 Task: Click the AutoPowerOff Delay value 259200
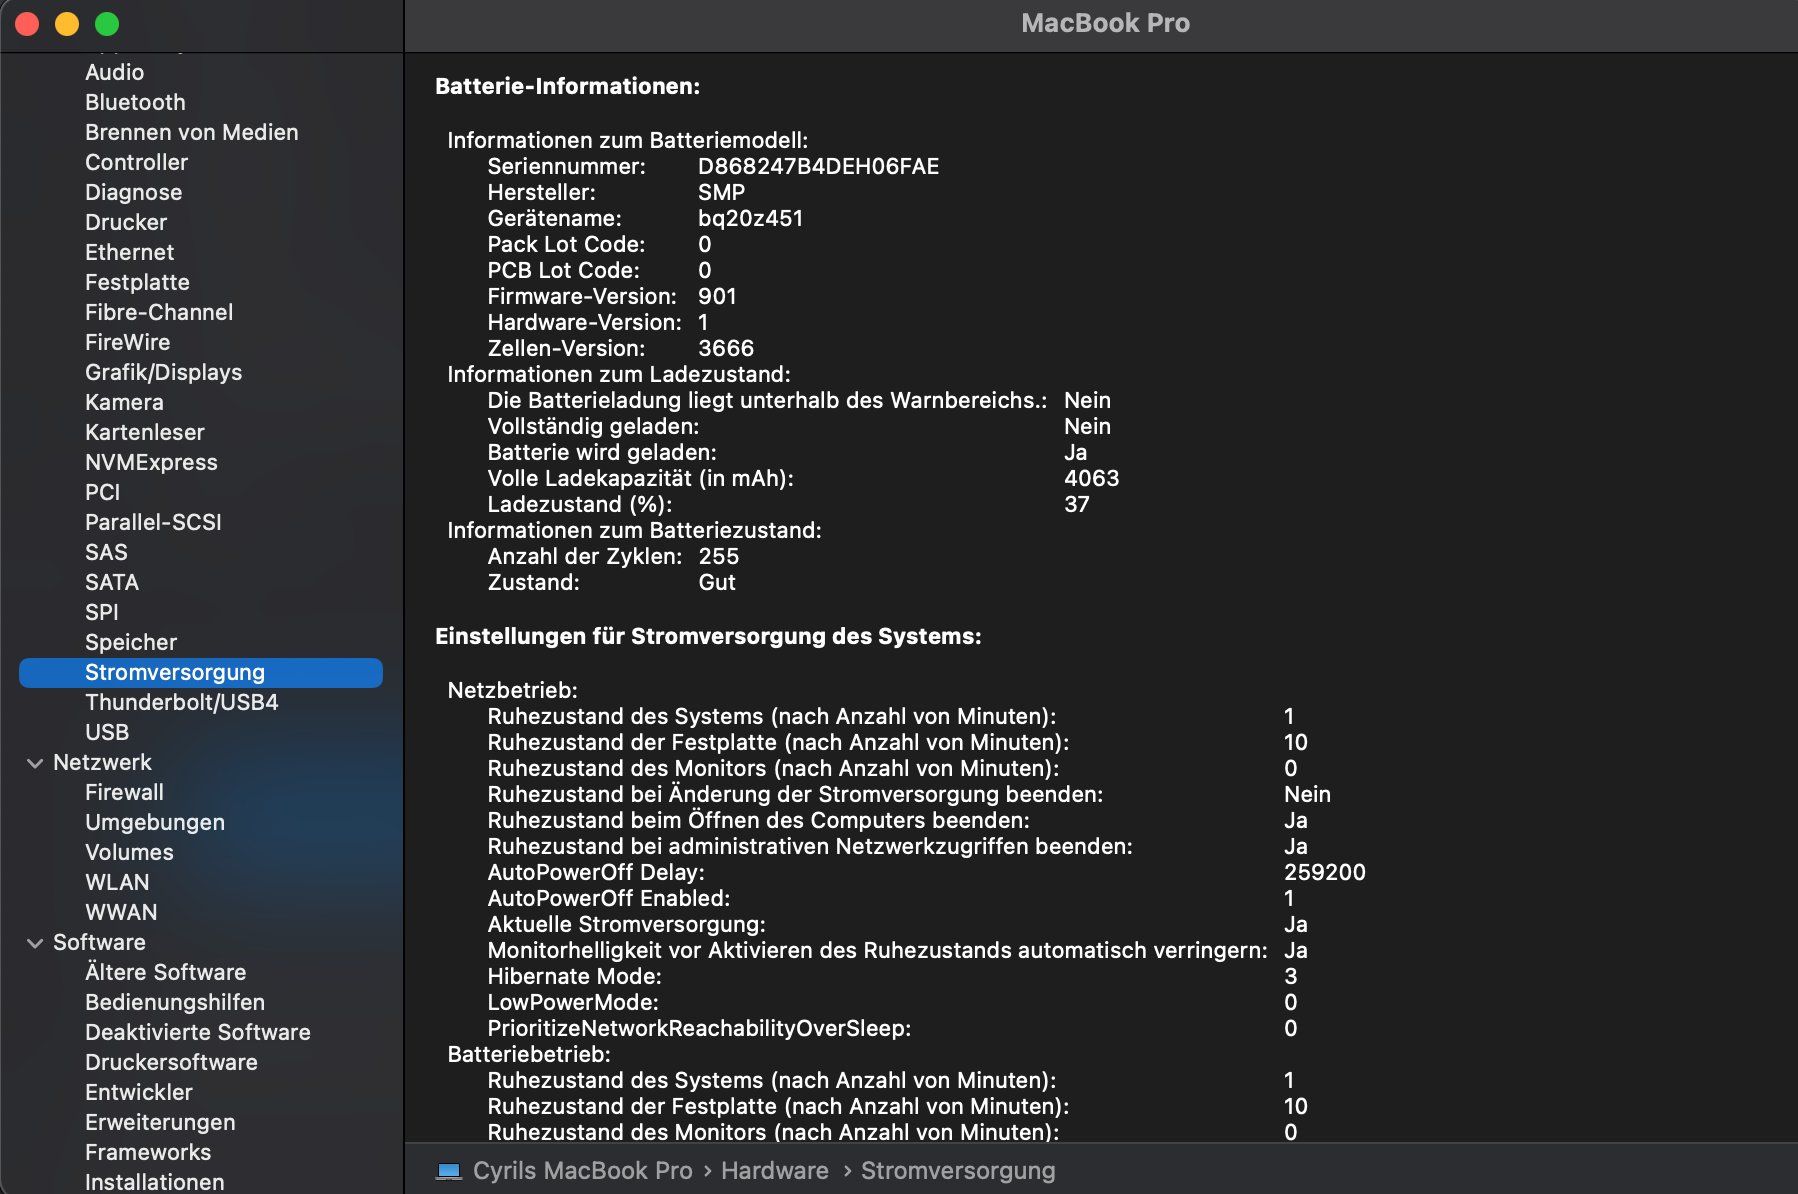pyautogui.click(x=1324, y=872)
